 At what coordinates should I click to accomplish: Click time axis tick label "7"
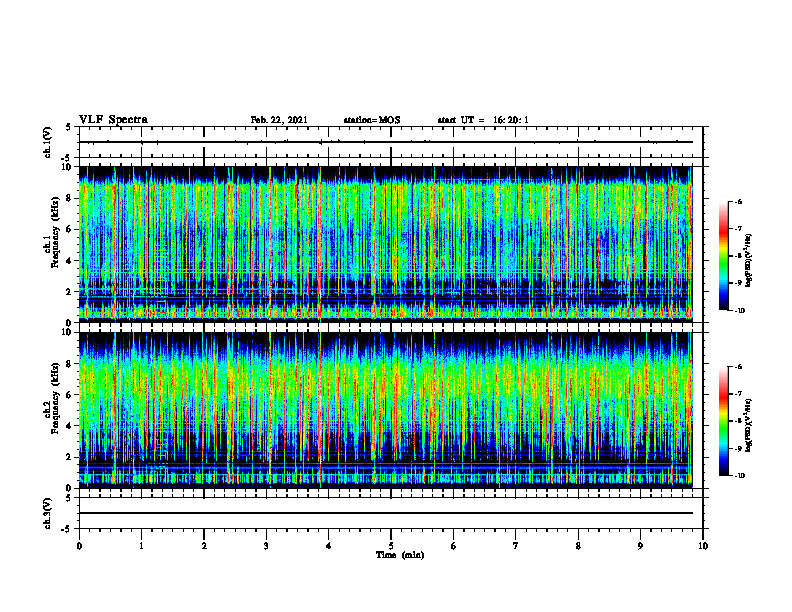coord(516,546)
